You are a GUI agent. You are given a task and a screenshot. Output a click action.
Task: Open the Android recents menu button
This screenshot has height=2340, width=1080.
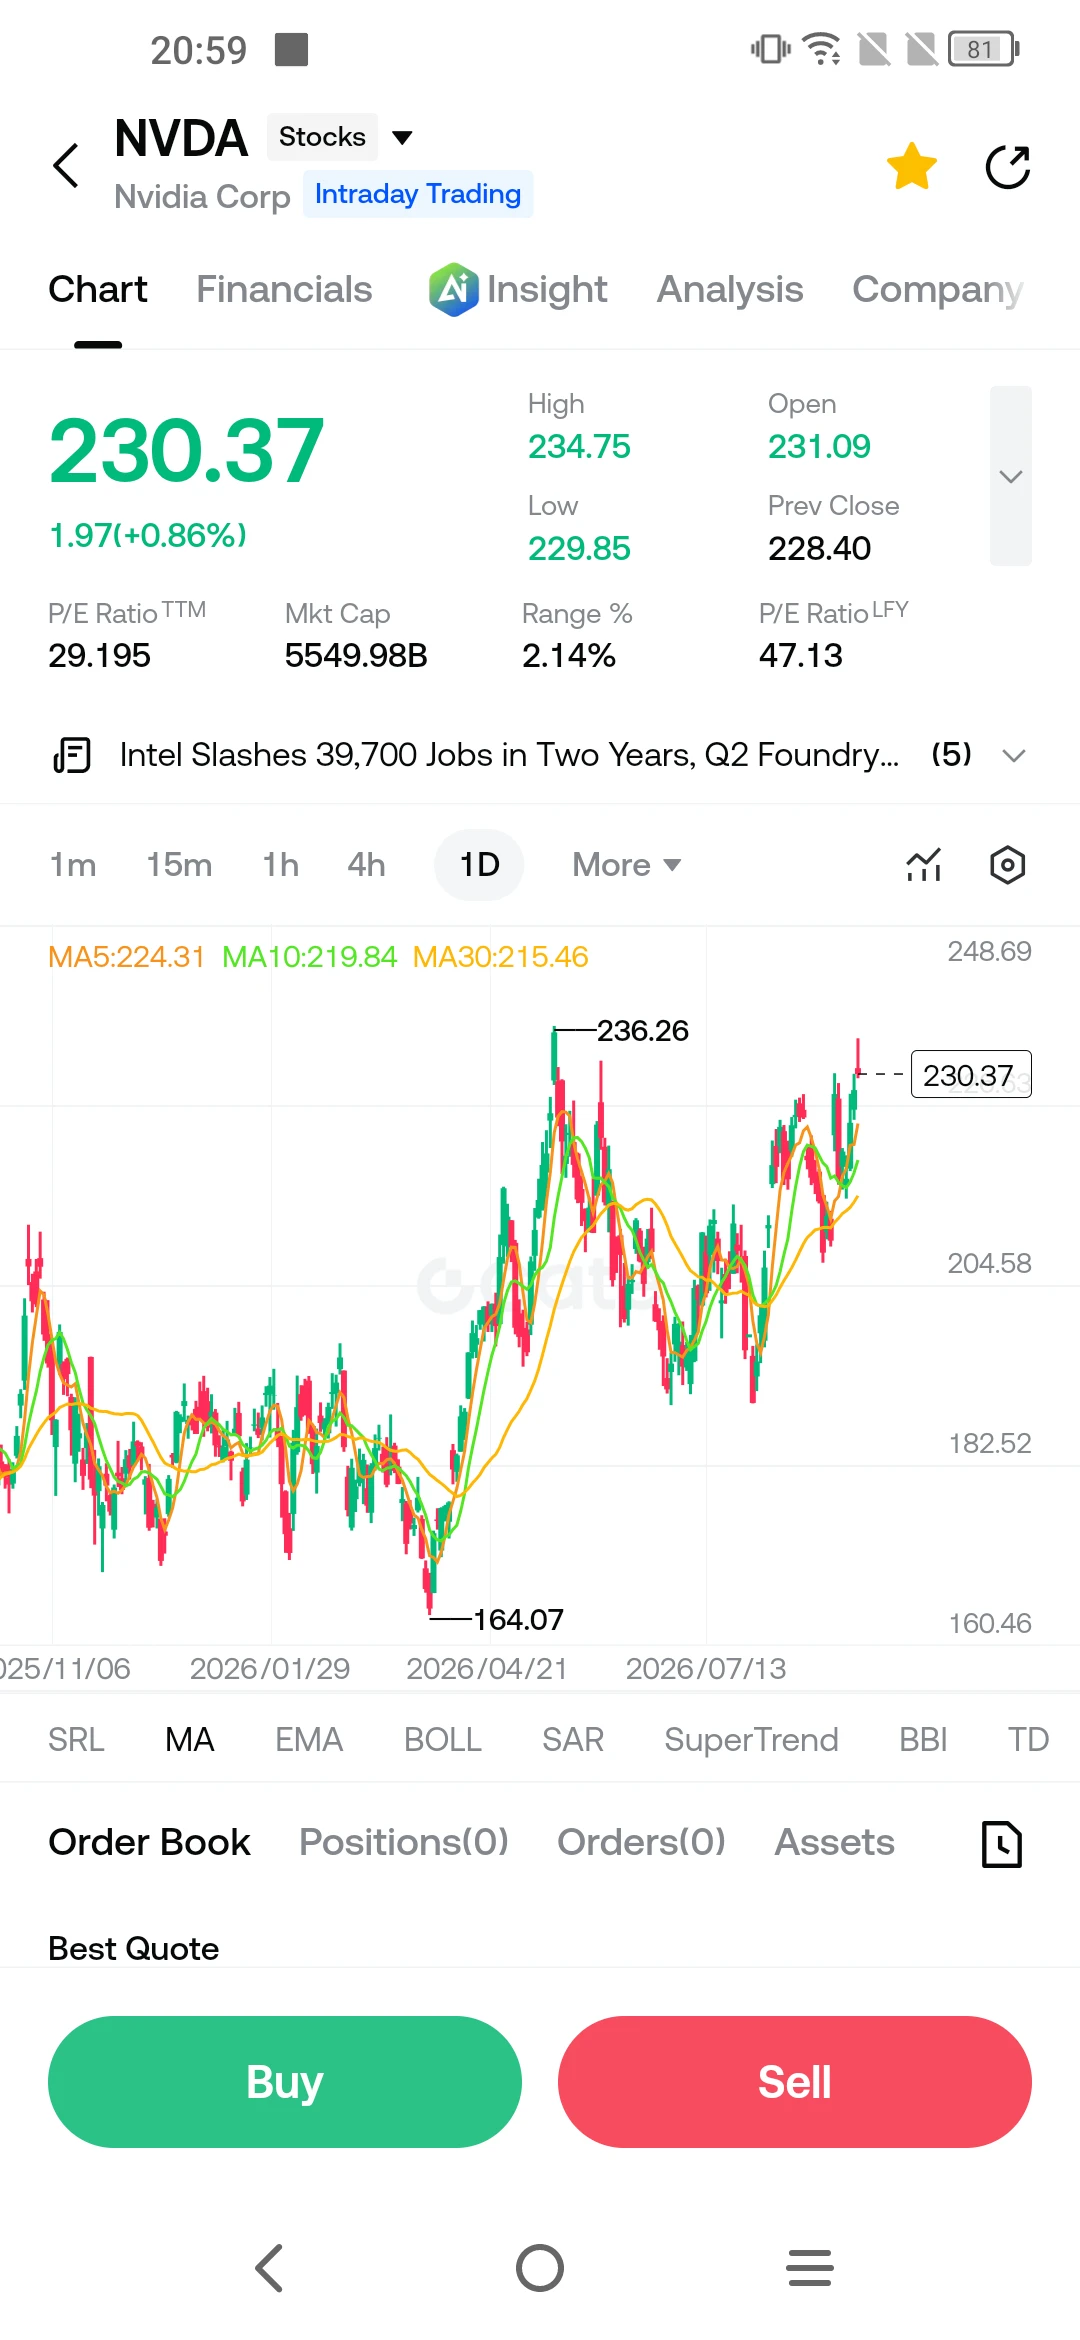(810, 2268)
